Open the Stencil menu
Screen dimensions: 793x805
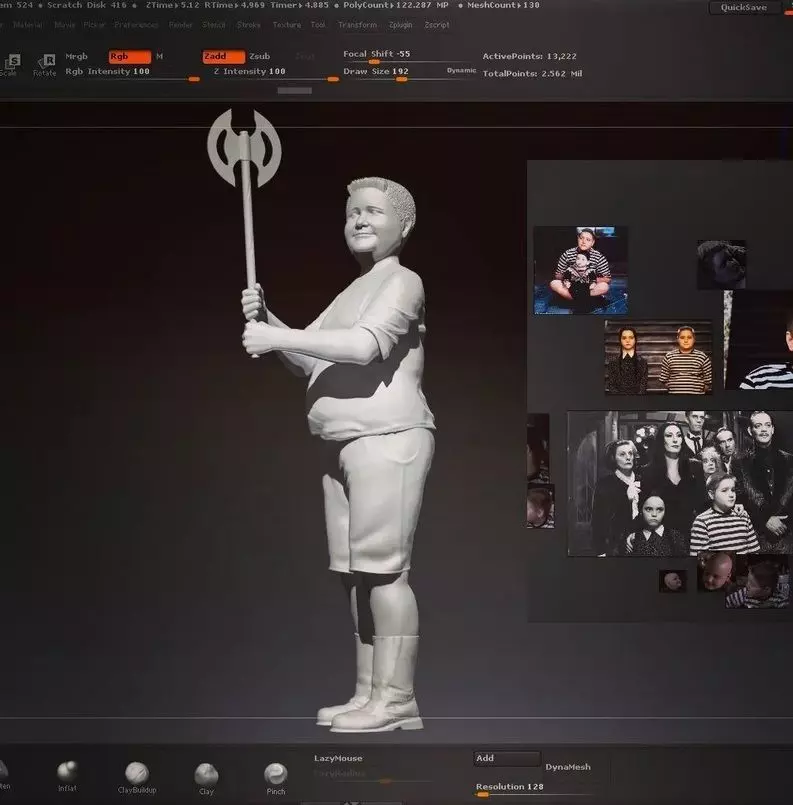click(x=214, y=25)
